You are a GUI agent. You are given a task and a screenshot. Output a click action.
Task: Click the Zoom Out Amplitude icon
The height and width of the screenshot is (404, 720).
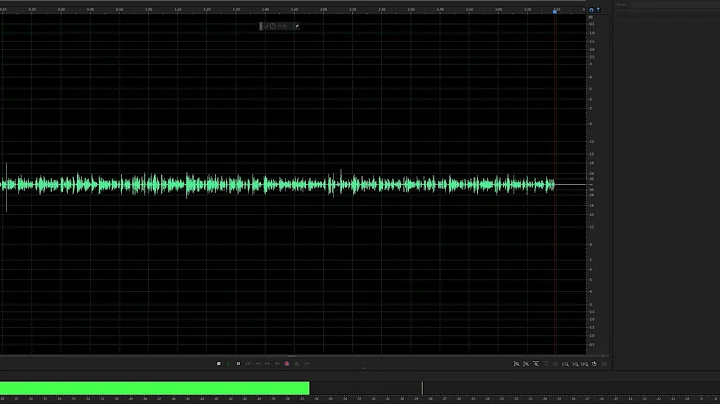point(526,364)
